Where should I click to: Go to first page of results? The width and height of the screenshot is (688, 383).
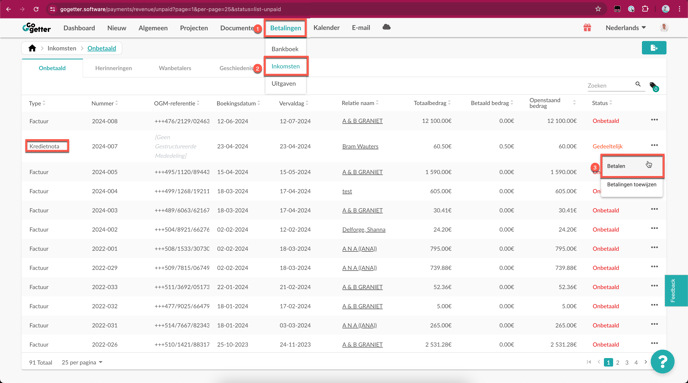(589, 362)
